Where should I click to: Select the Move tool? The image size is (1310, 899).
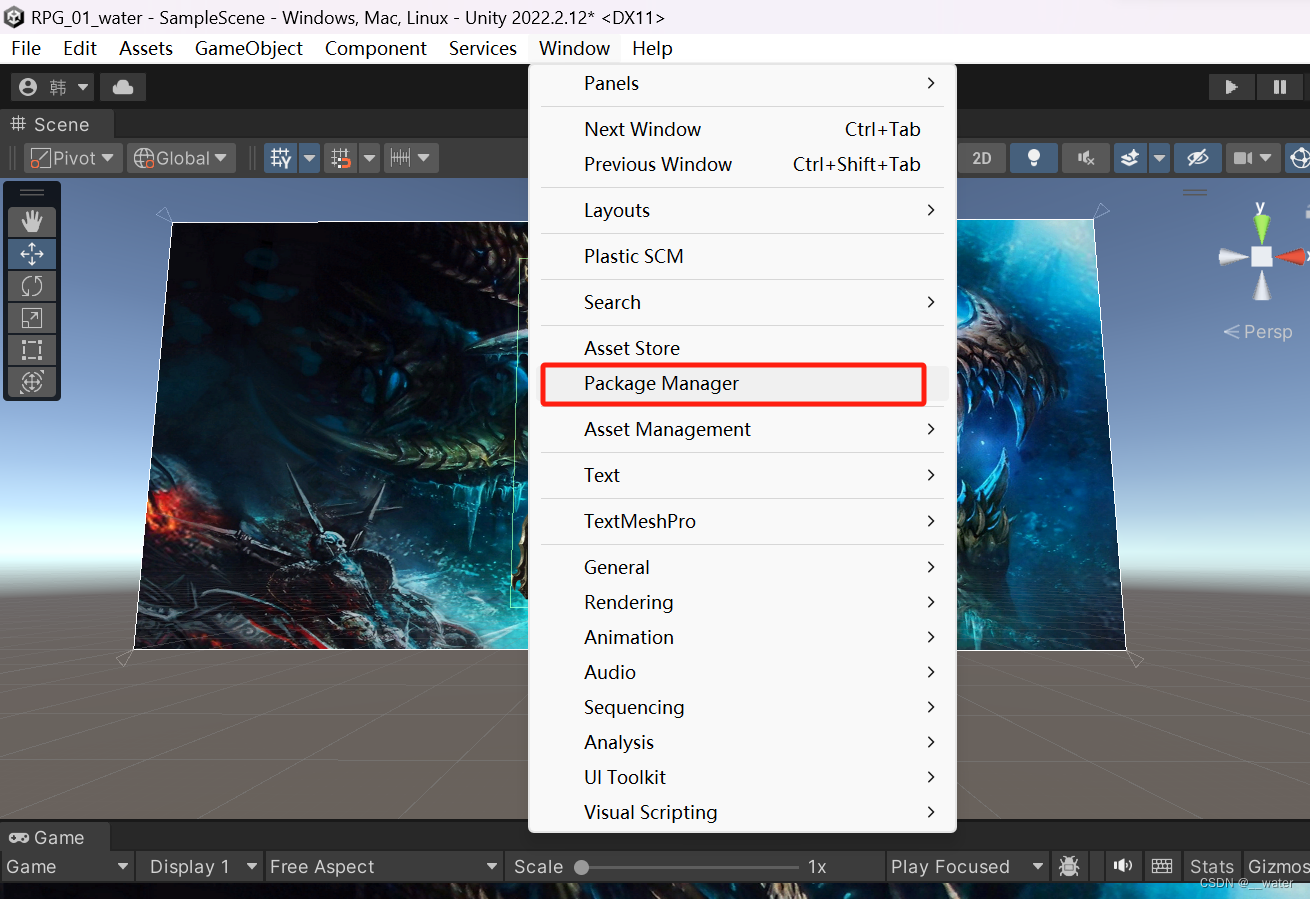pos(32,254)
